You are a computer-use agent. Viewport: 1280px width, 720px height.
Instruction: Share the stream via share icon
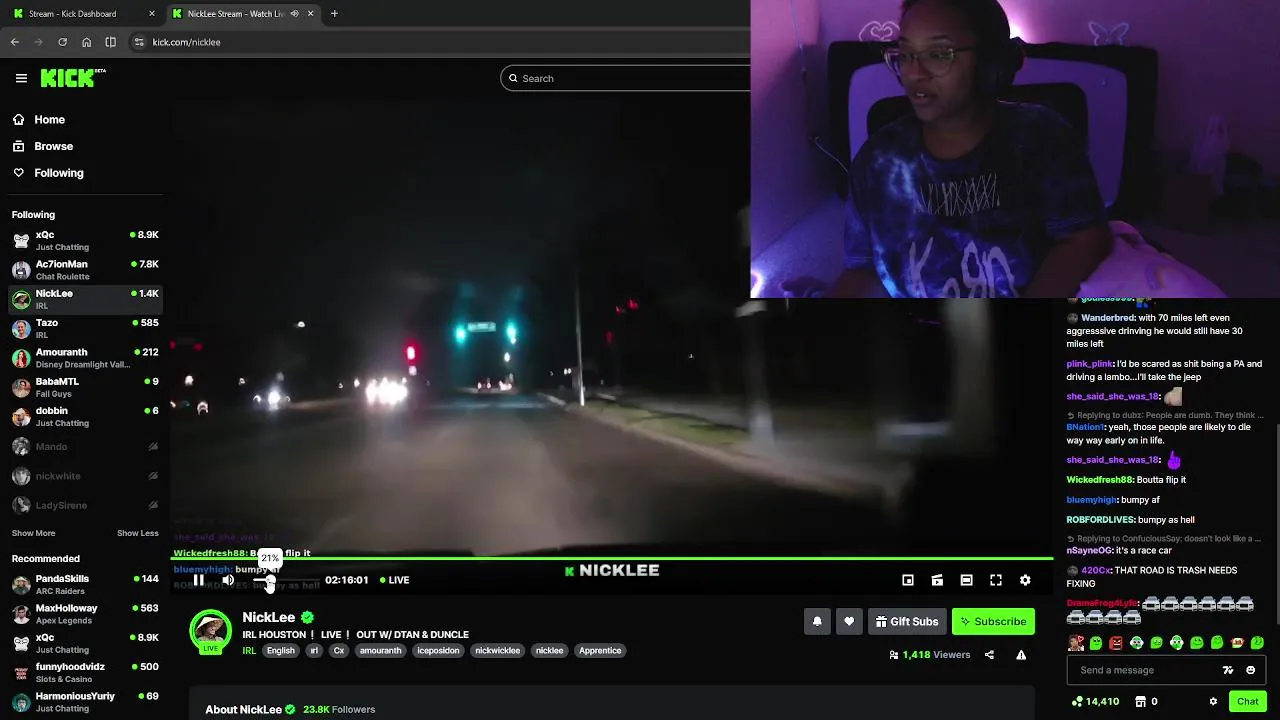click(x=989, y=655)
